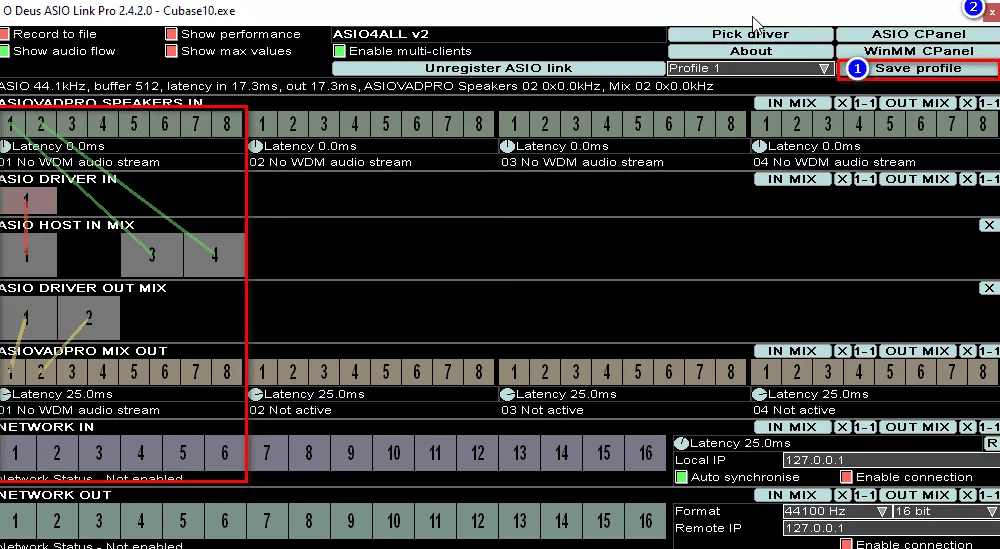Open the 44100 Hz format dropdown
Viewport: 1000px width, 549px height.
pos(836,511)
